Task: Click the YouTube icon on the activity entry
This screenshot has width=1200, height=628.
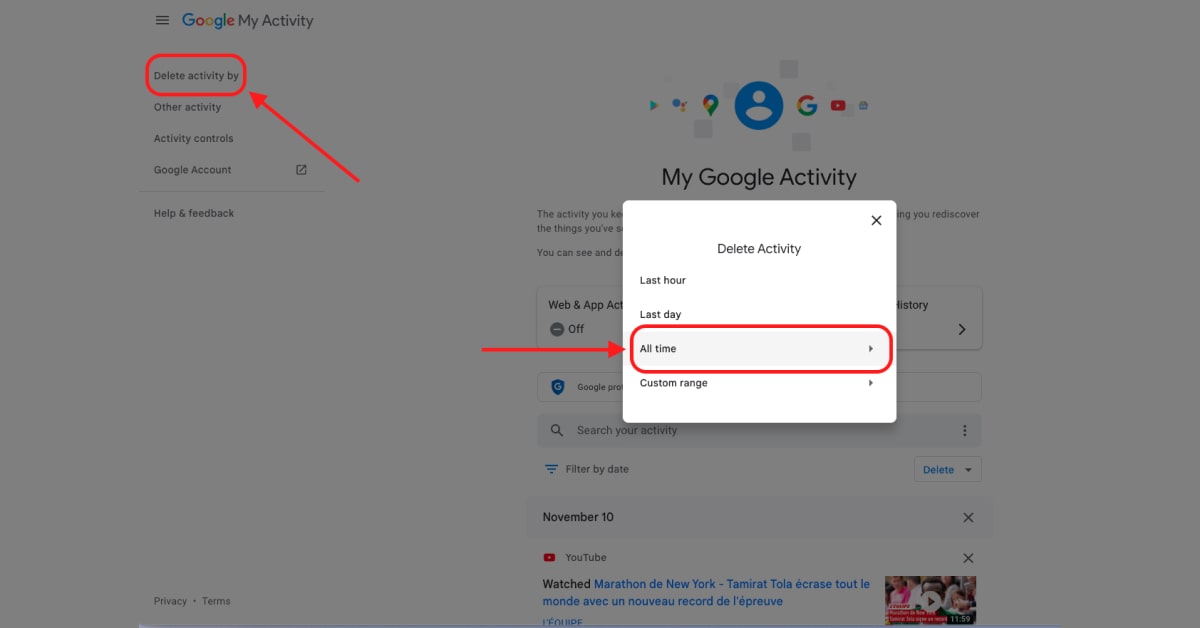Action: 549,557
